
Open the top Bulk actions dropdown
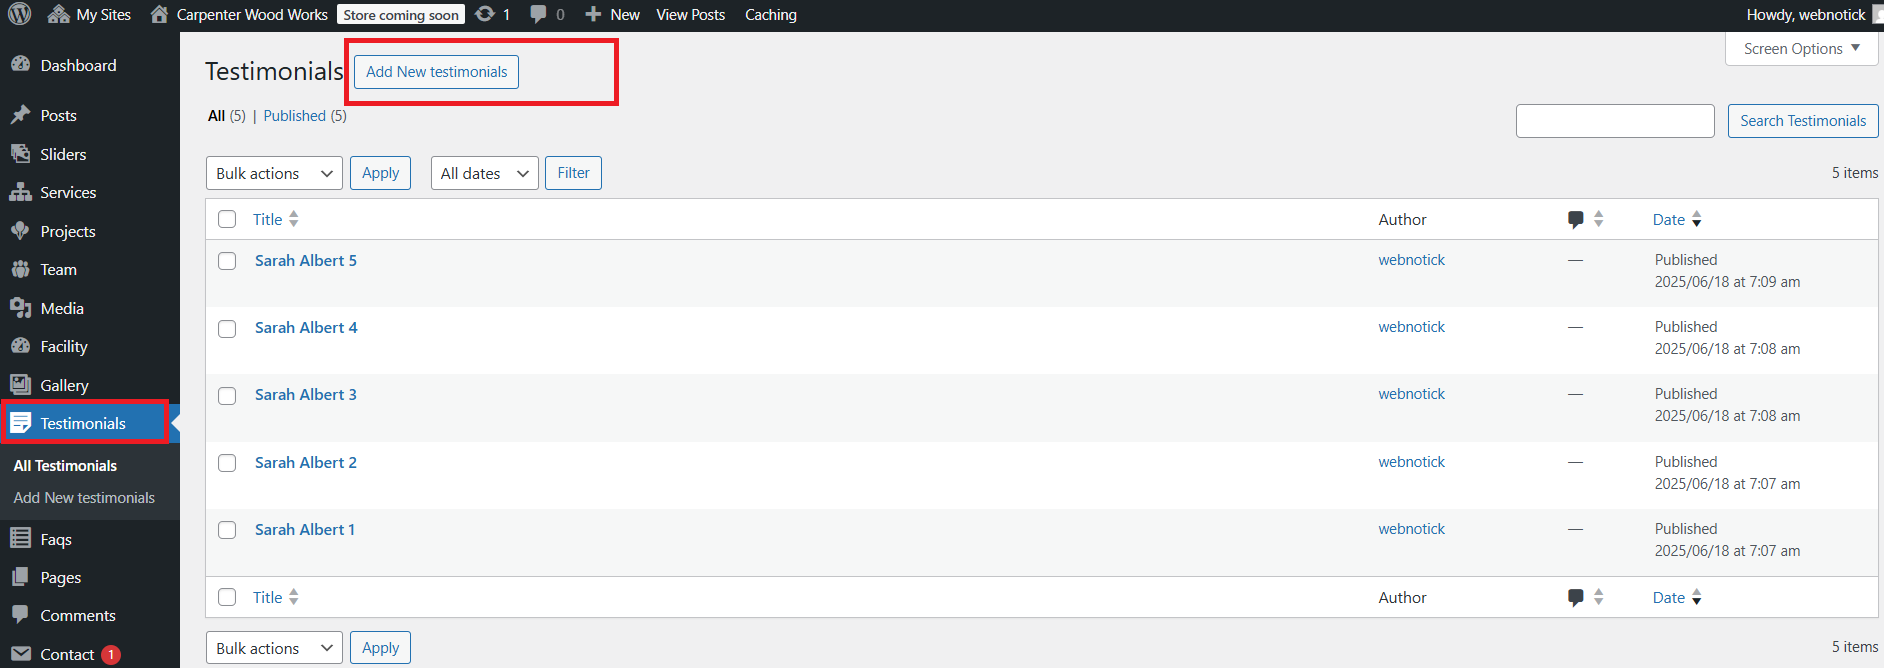[274, 173]
